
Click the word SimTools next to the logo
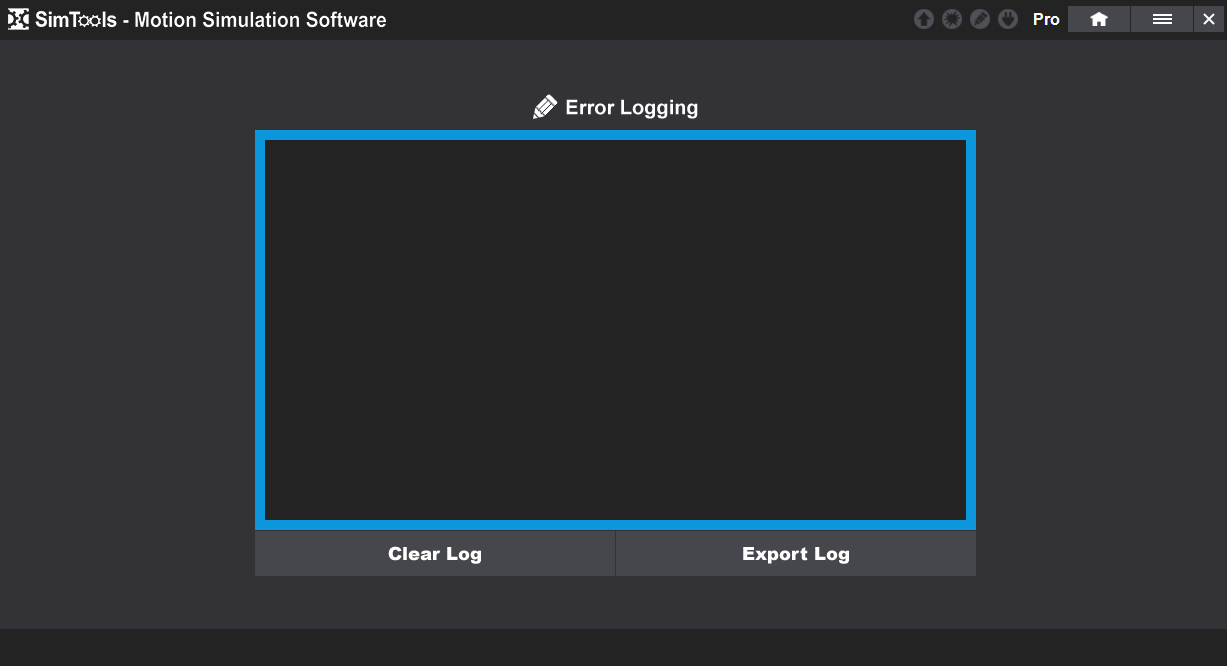click(76, 20)
